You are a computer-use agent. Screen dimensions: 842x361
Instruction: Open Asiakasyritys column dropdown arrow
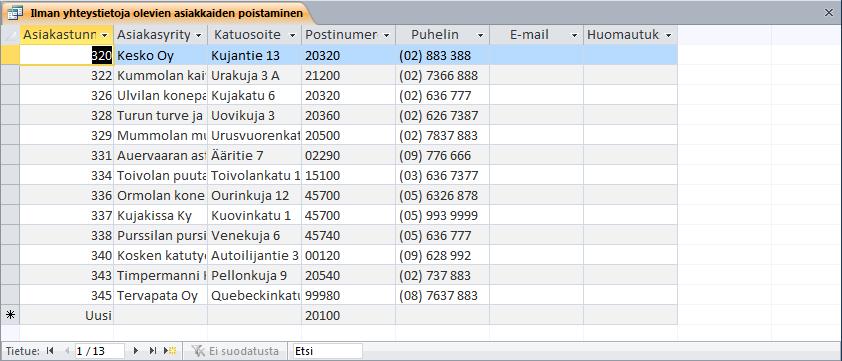[199, 35]
